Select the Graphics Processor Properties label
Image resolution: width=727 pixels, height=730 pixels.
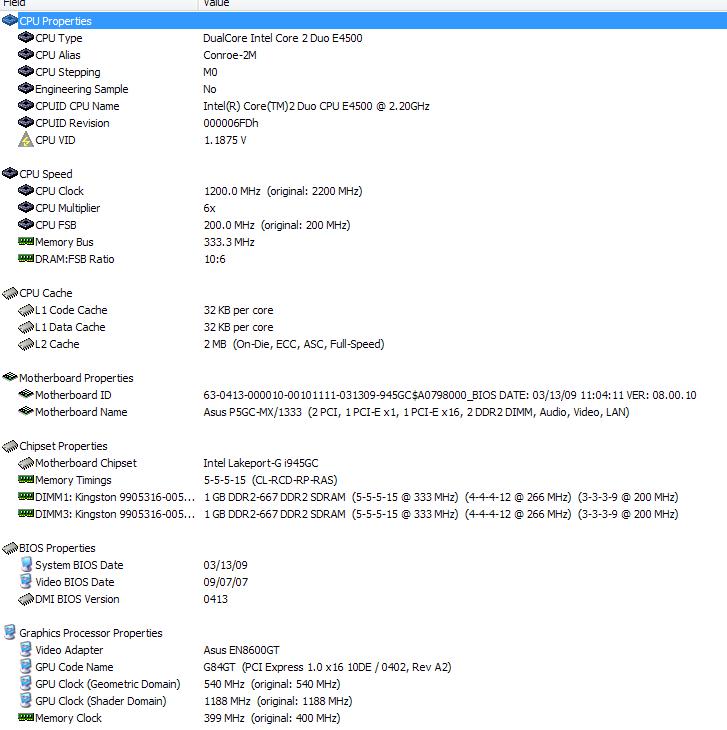(x=91, y=633)
